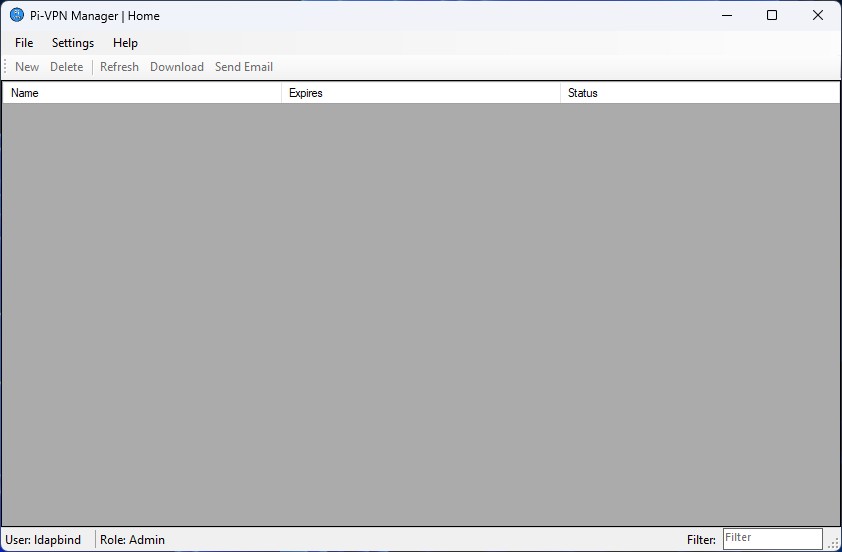This screenshot has height=552, width=842.
Task: Sort by the Expires column header
Action: tap(421, 93)
